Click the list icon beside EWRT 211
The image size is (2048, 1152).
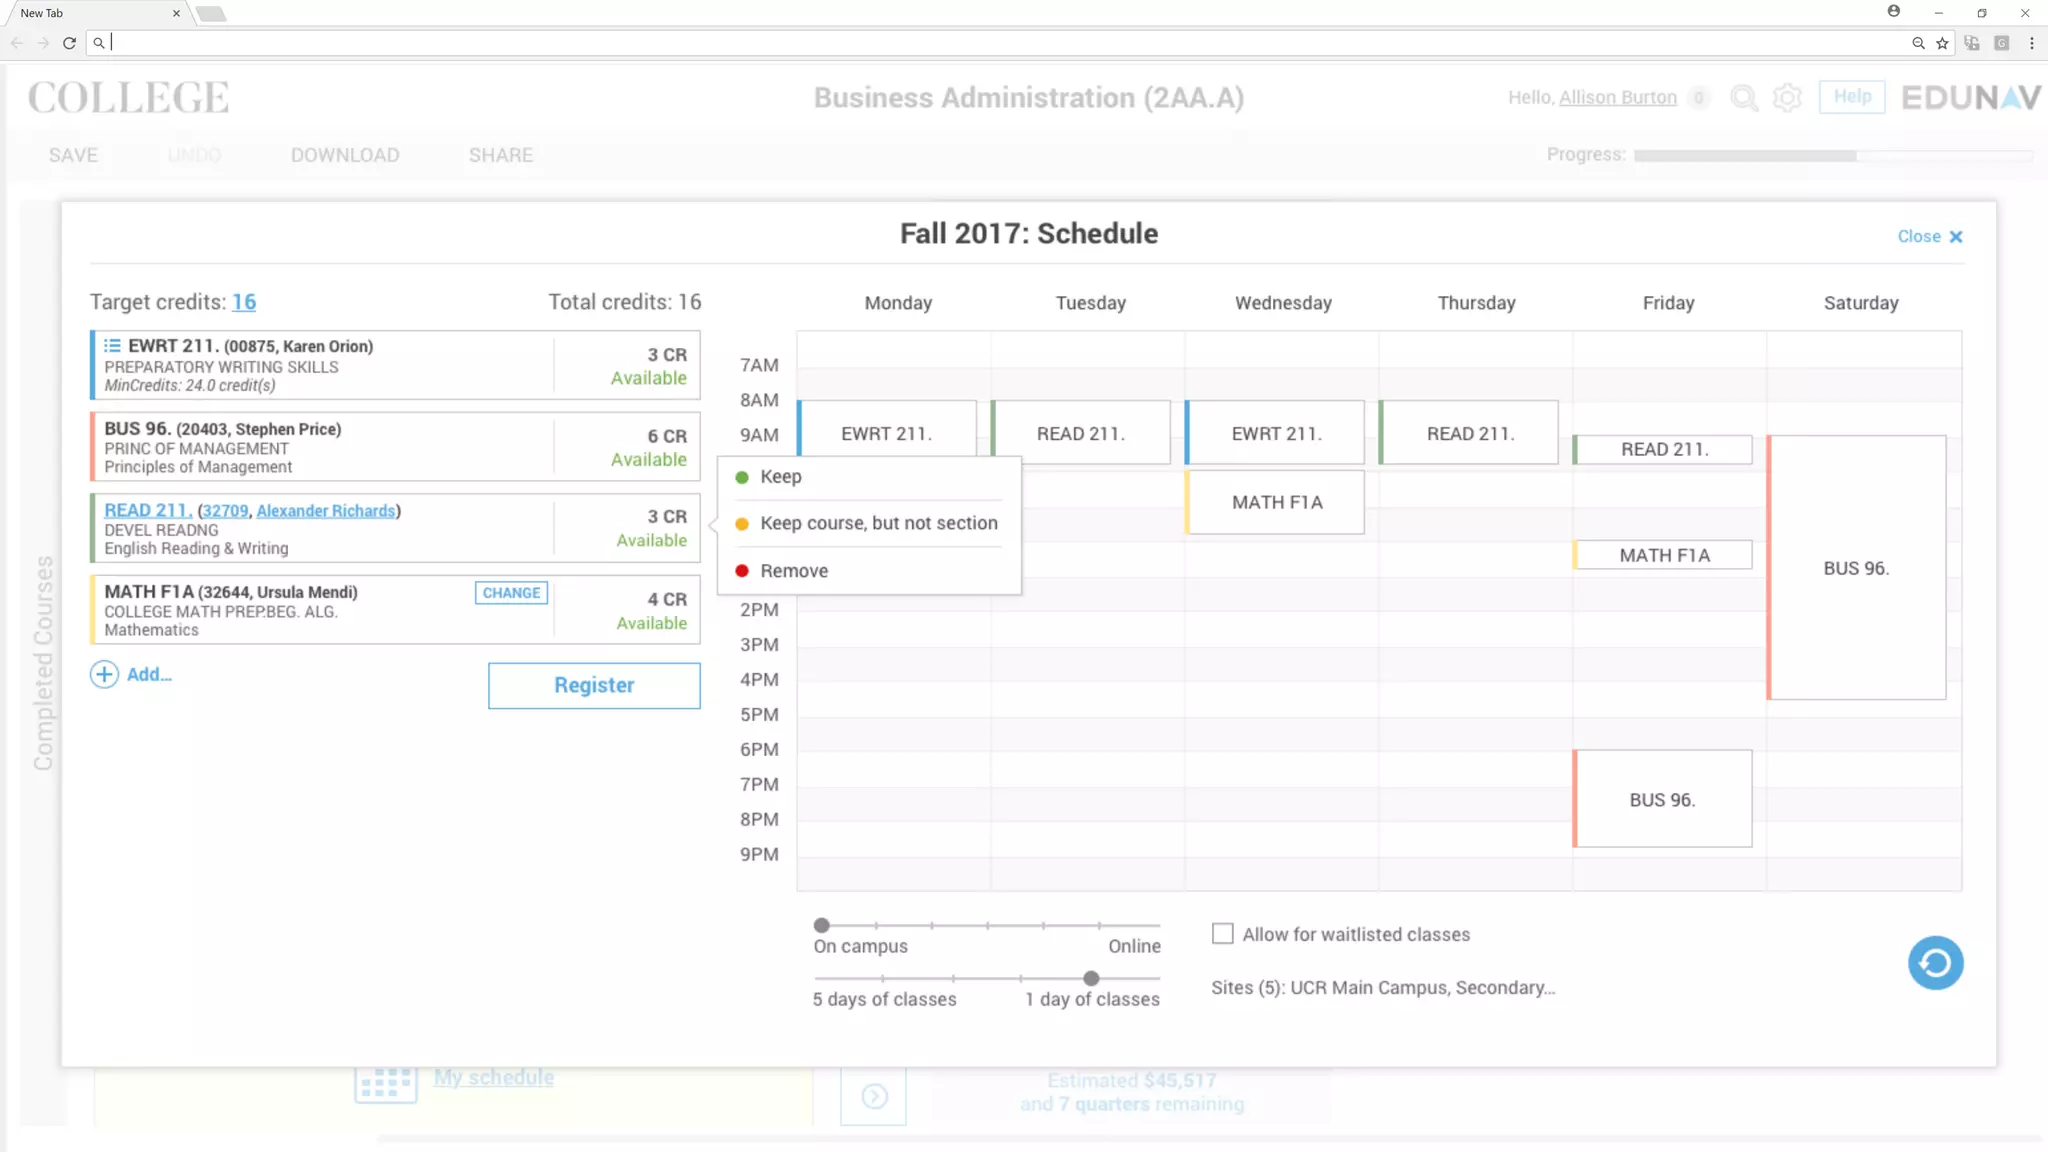(x=112, y=346)
